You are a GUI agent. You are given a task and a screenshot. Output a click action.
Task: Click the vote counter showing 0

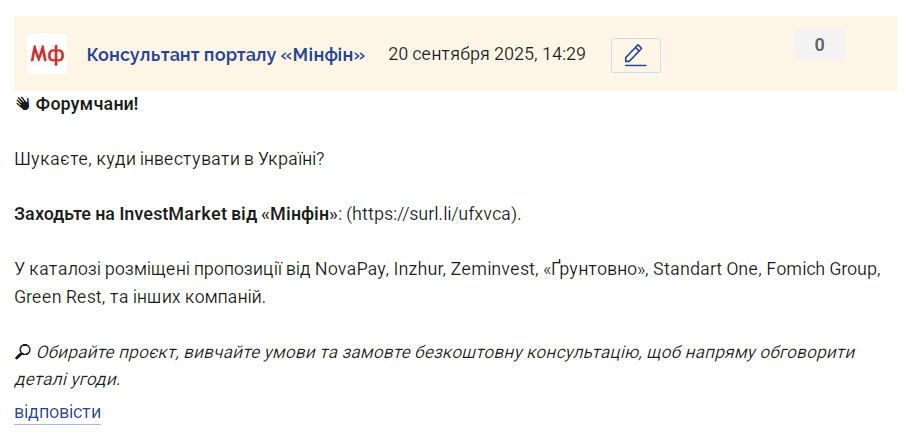[x=819, y=45]
